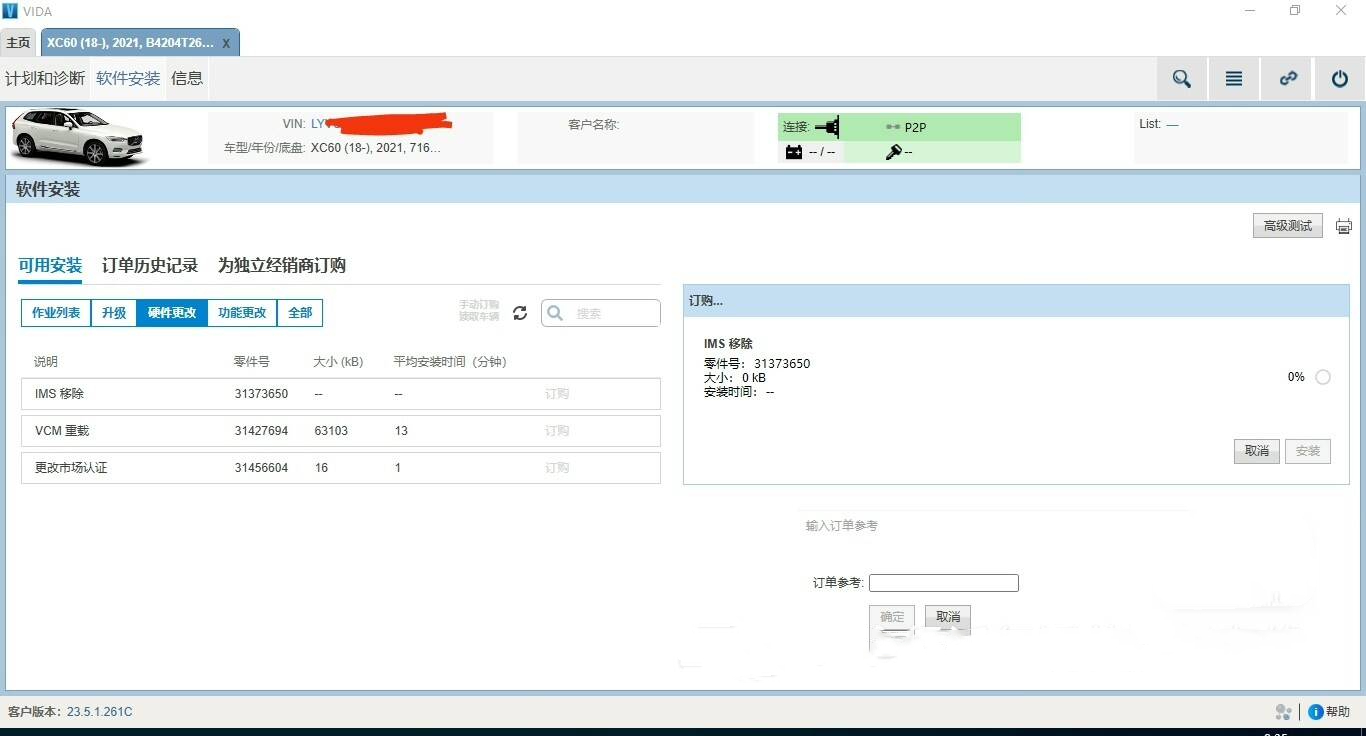
Task: Click 取消 button in the 订购 panel
Action: [1256, 451]
